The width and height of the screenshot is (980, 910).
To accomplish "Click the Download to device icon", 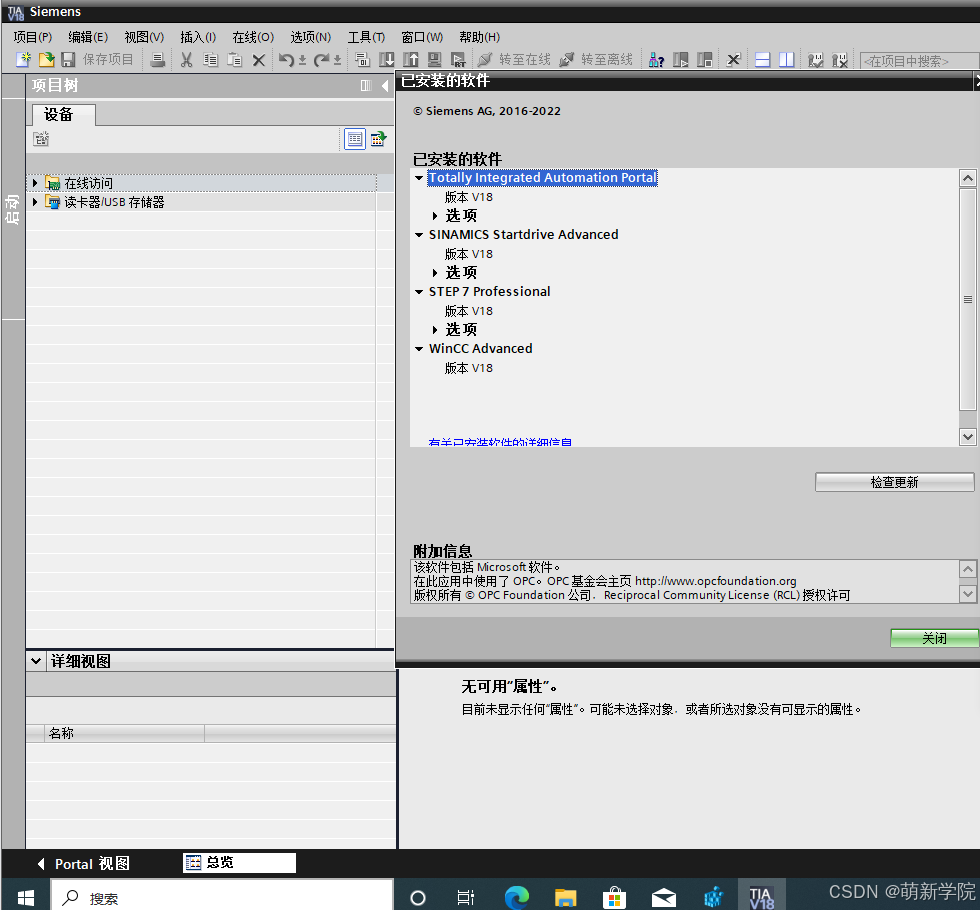I will (387, 59).
